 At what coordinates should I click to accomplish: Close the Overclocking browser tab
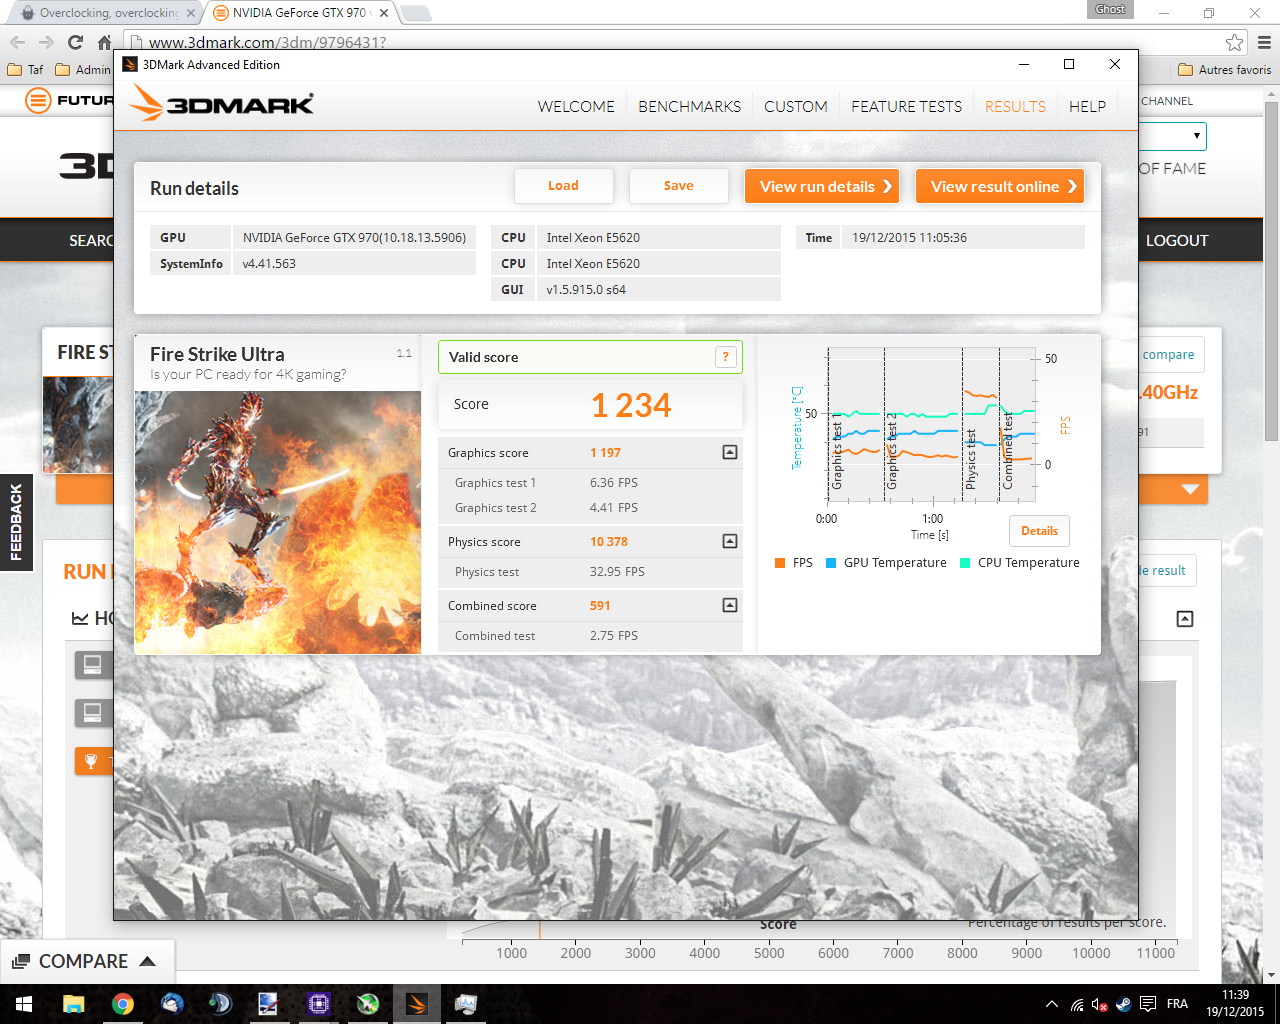coord(191,13)
